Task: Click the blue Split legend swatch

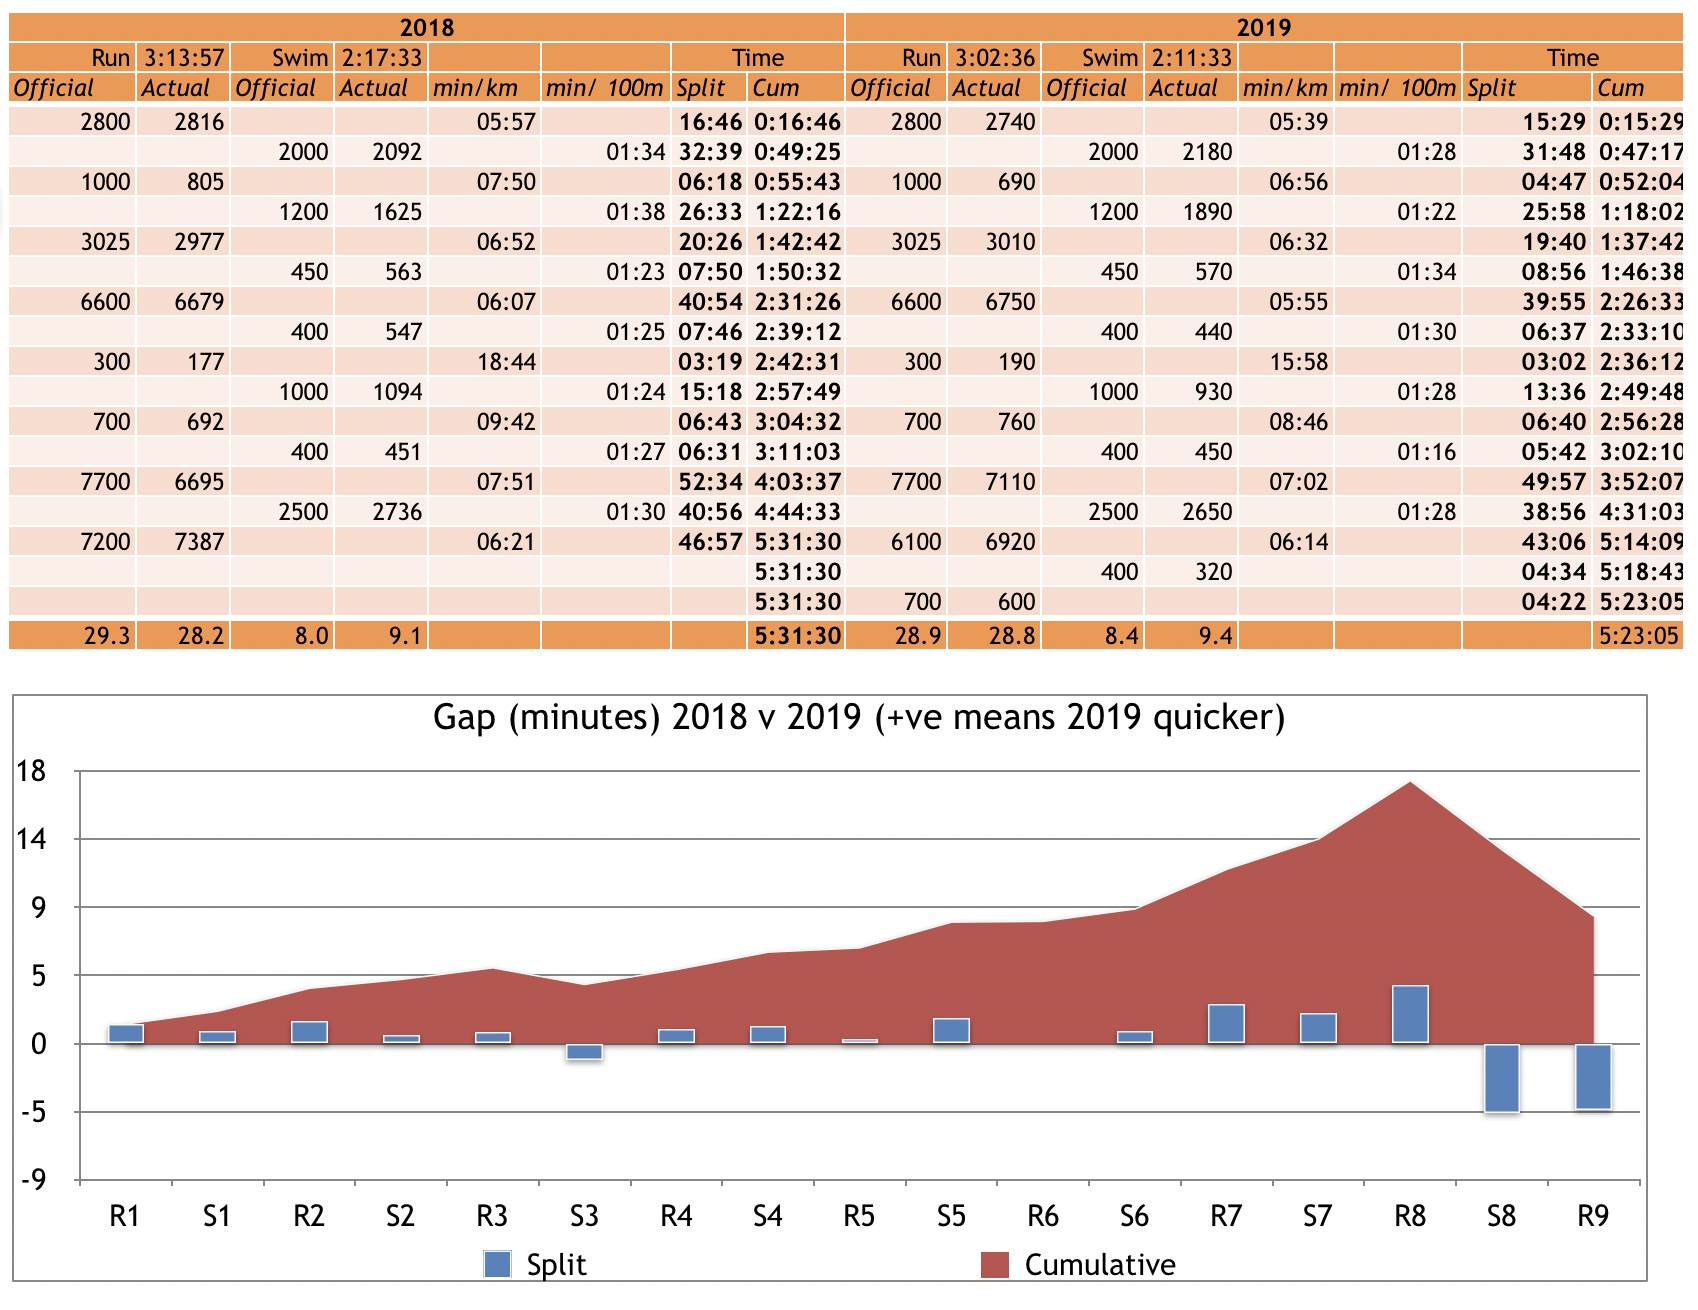Action: pos(497,1264)
